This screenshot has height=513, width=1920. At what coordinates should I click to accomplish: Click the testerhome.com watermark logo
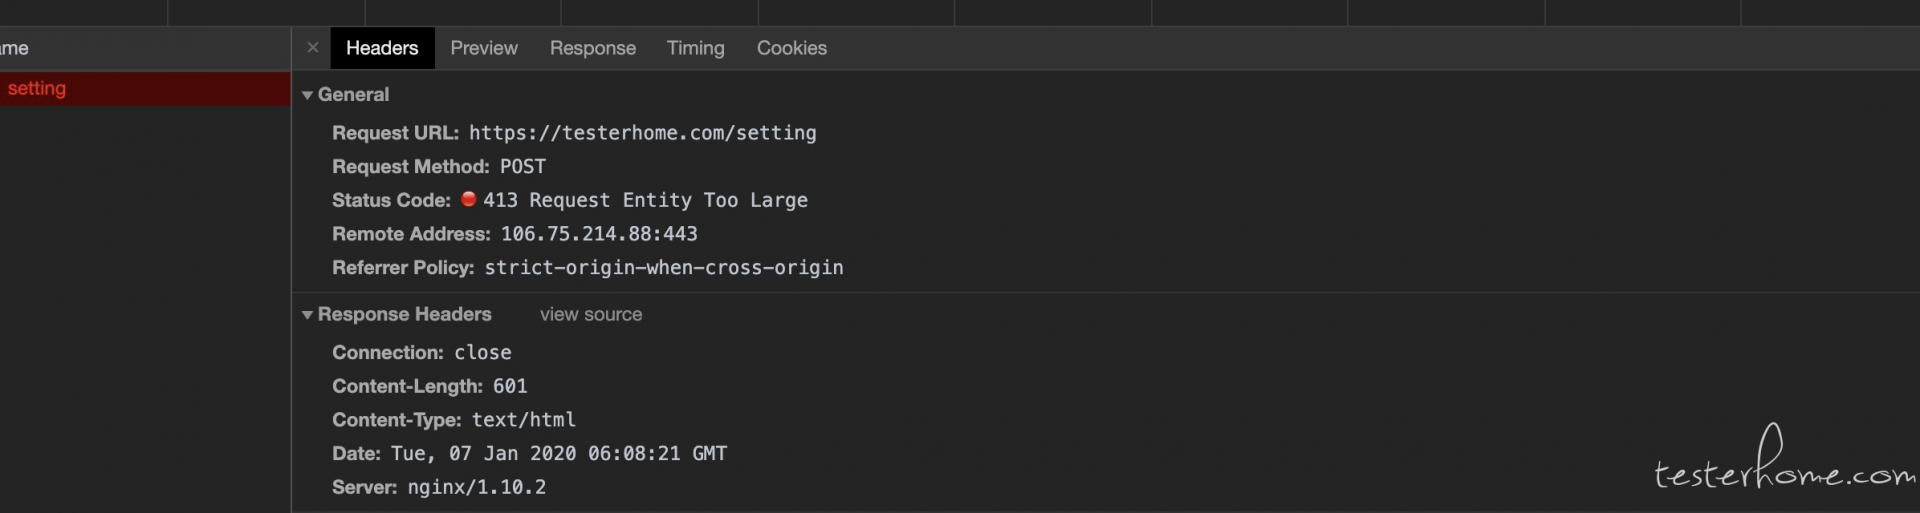[1785, 460]
